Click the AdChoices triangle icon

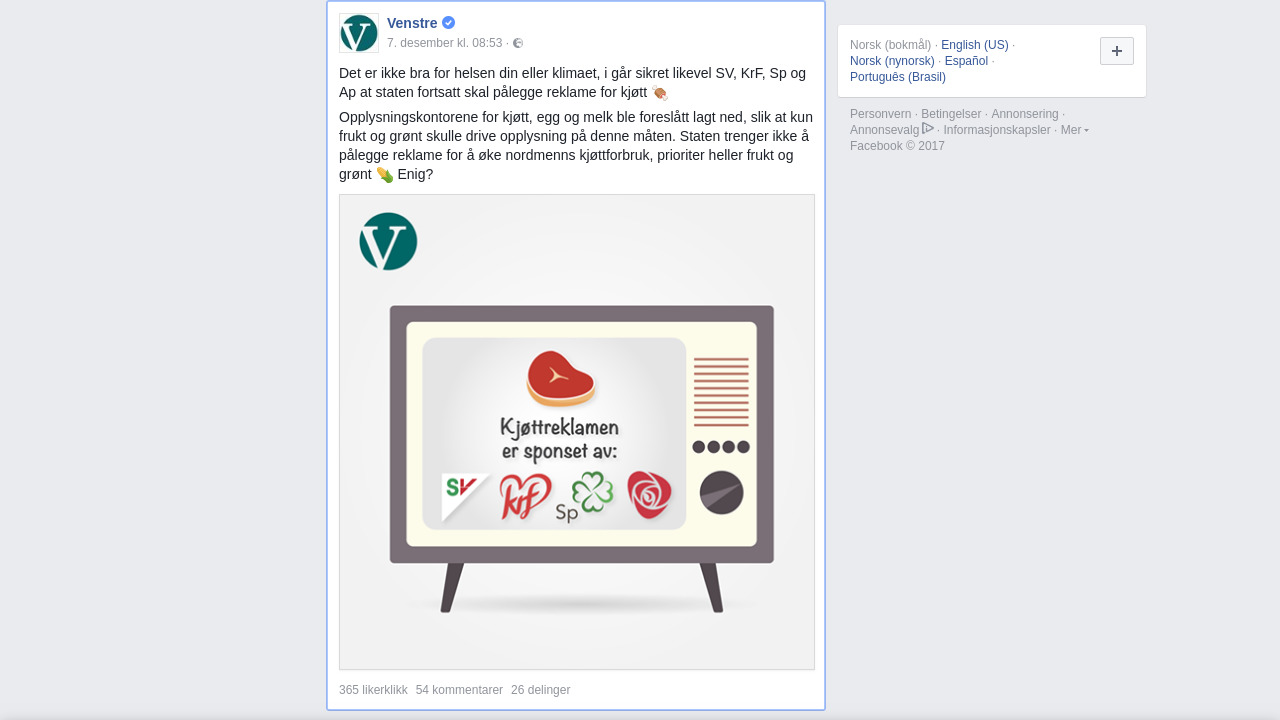click(x=928, y=128)
